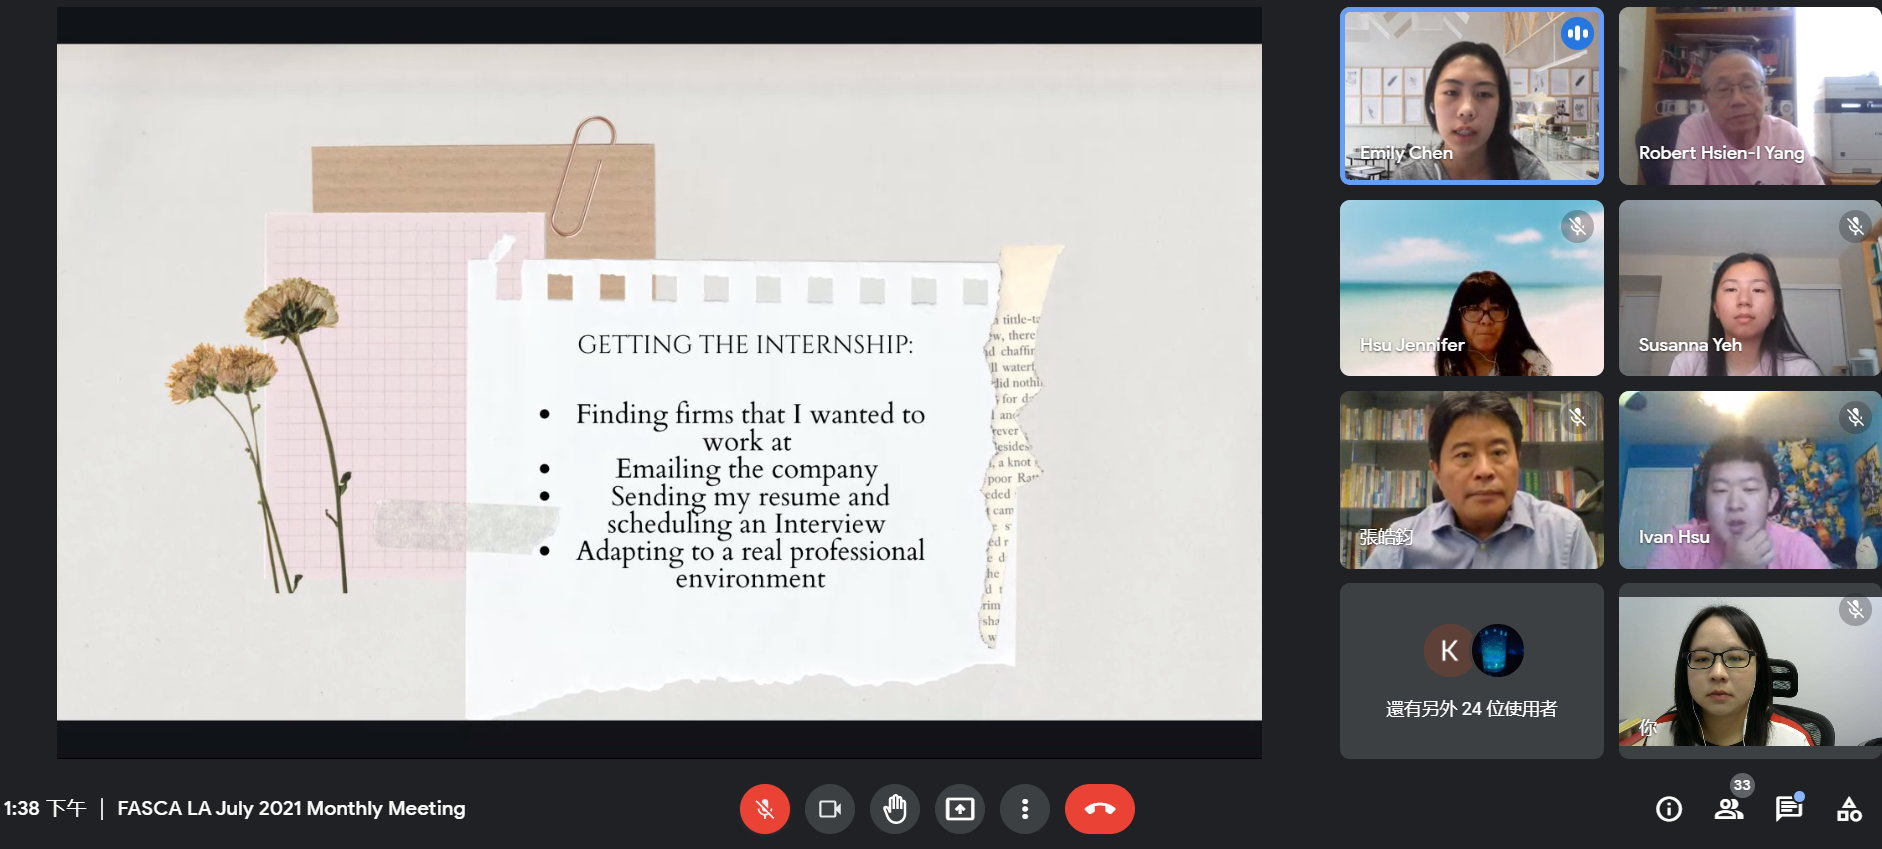The height and width of the screenshot is (849, 1882).
Task: Click the shared presentation slide
Action: click(659, 382)
